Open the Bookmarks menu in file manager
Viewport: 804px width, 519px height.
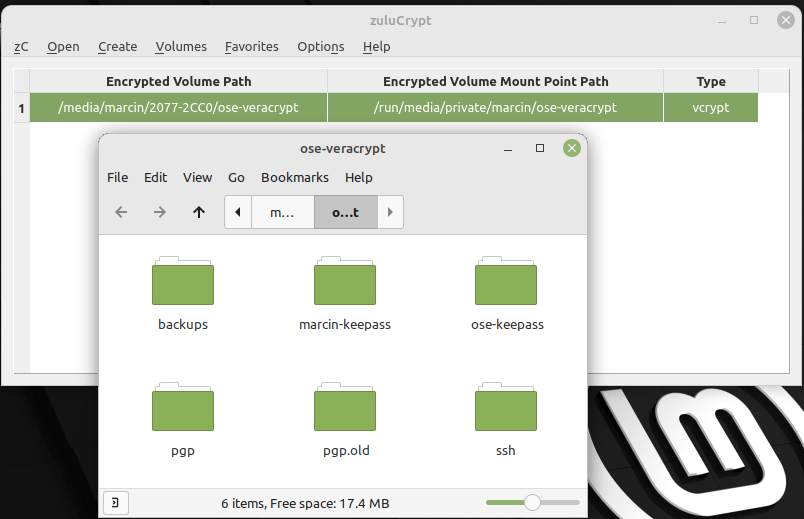pos(295,177)
